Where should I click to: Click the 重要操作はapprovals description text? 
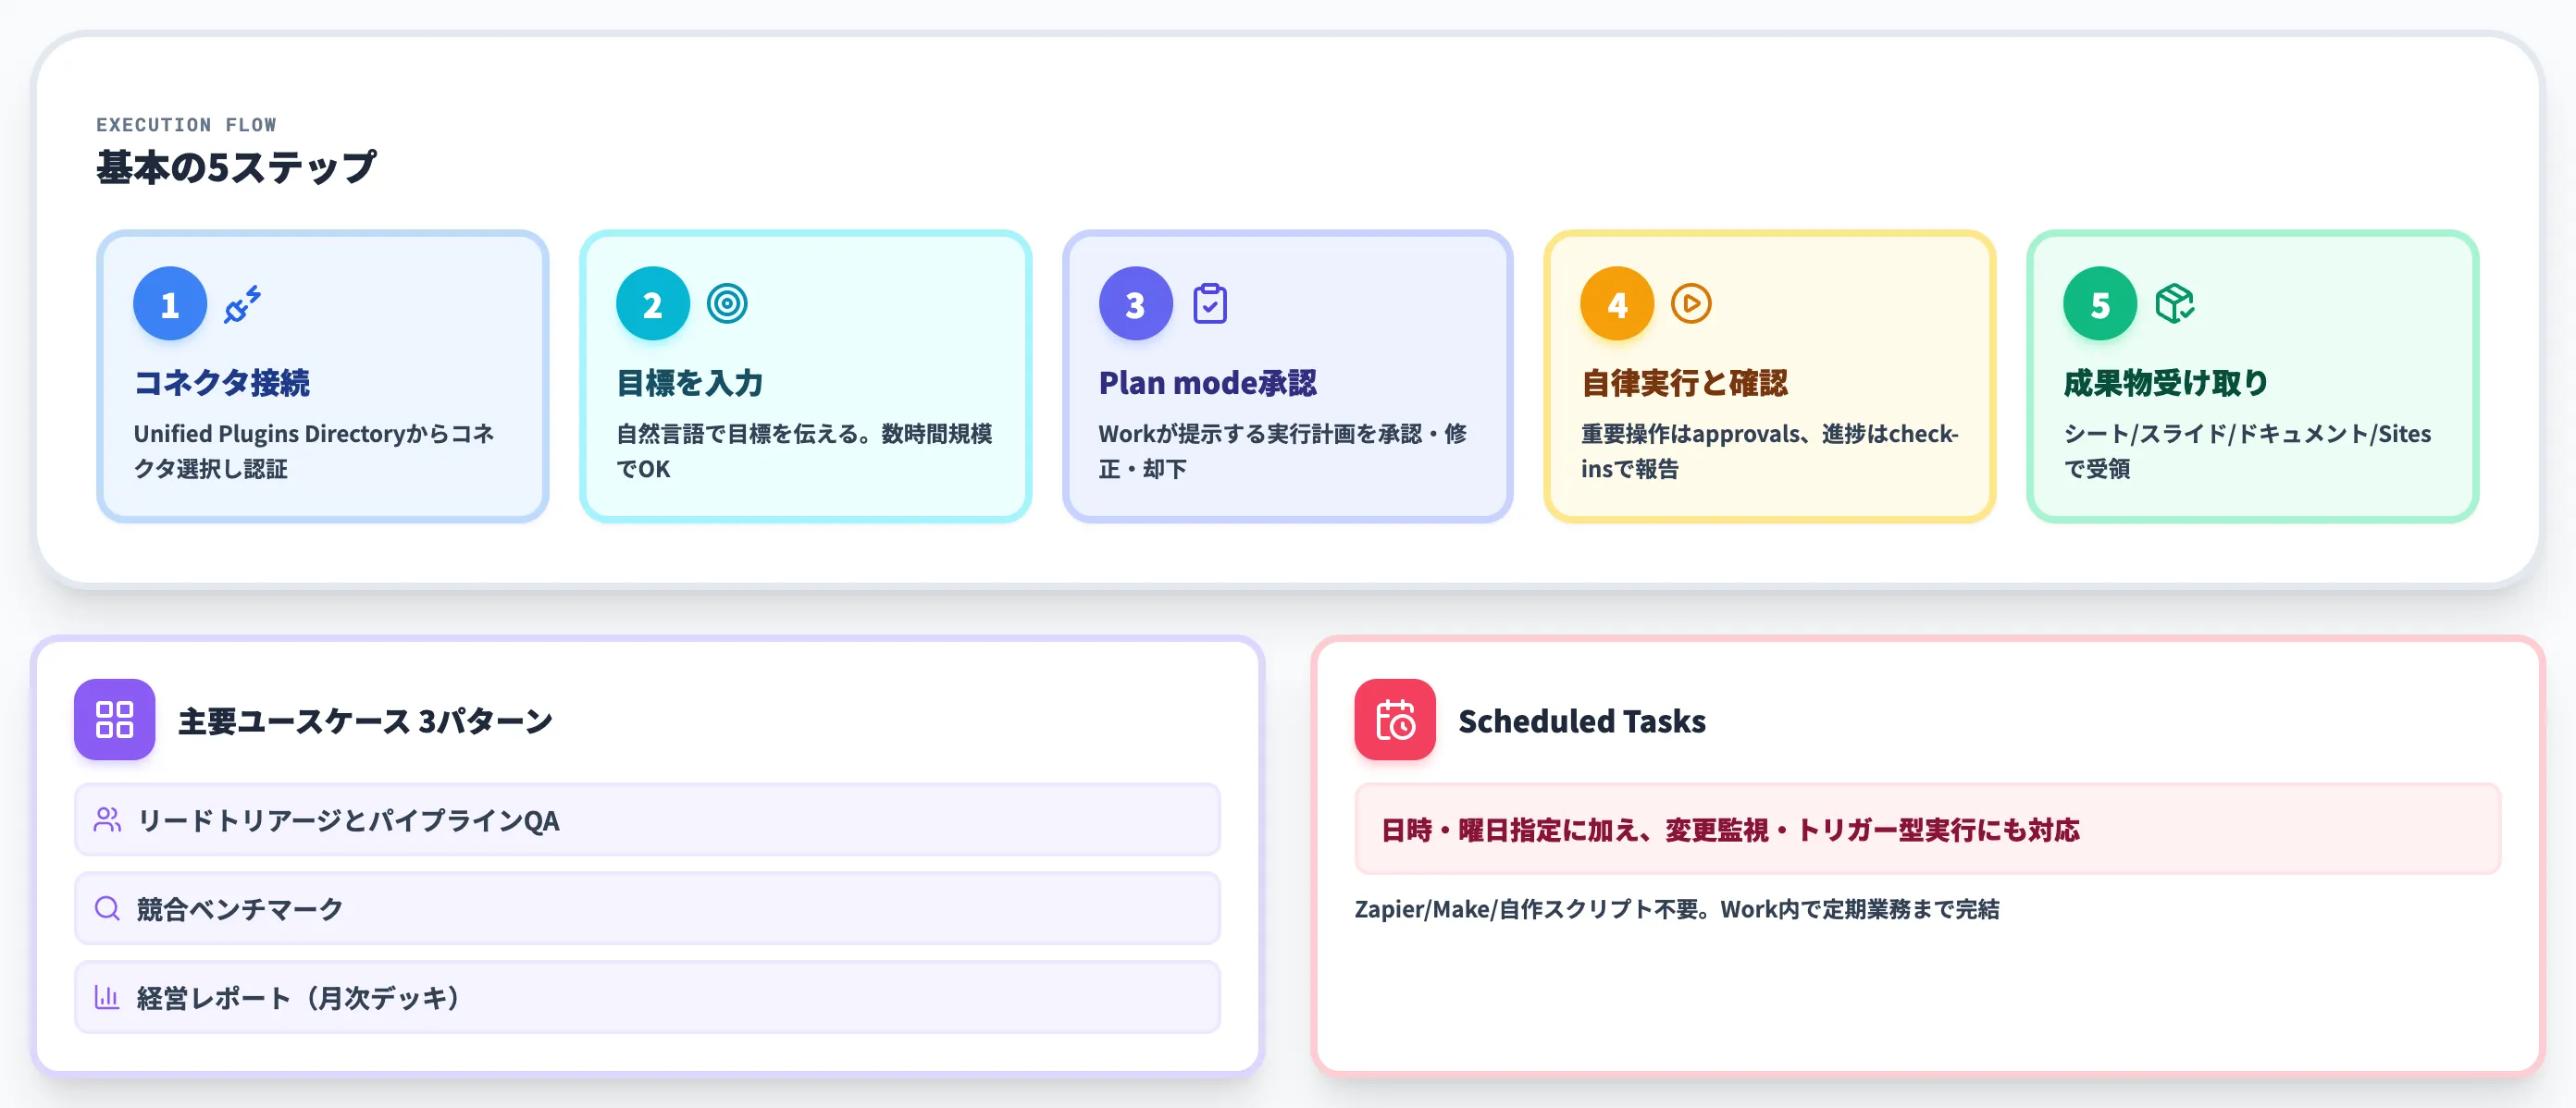1769,451
